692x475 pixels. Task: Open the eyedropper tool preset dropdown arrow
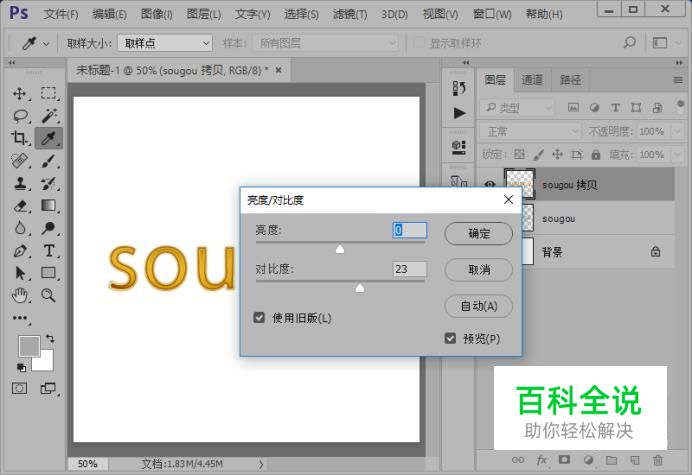pos(46,43)
